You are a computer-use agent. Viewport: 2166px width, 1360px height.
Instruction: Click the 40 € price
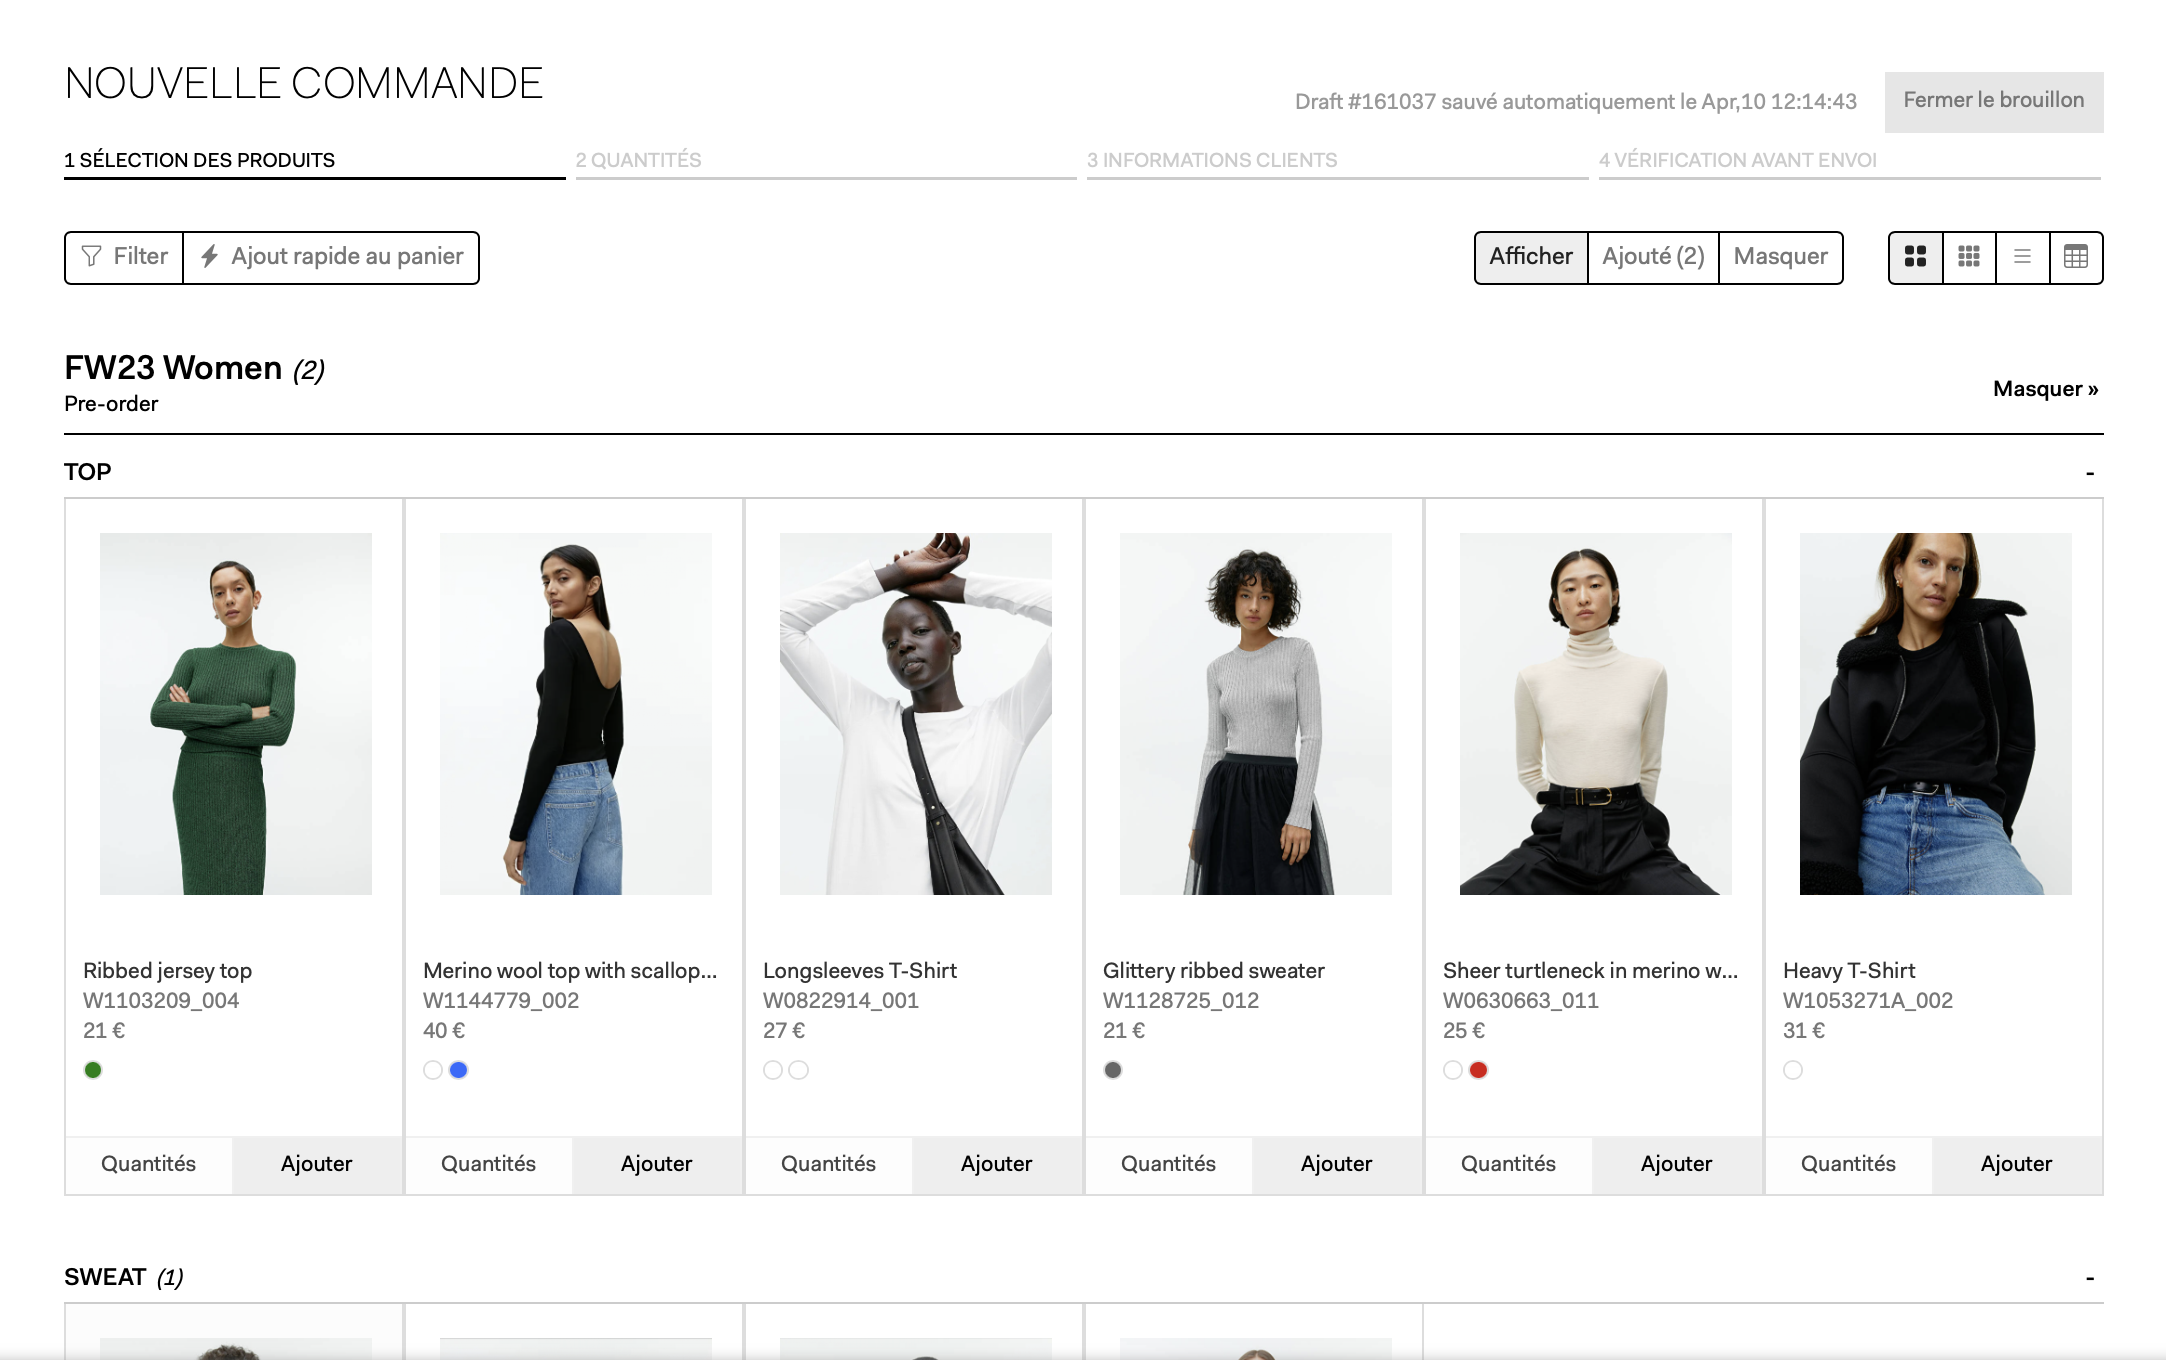point(444,1031)
